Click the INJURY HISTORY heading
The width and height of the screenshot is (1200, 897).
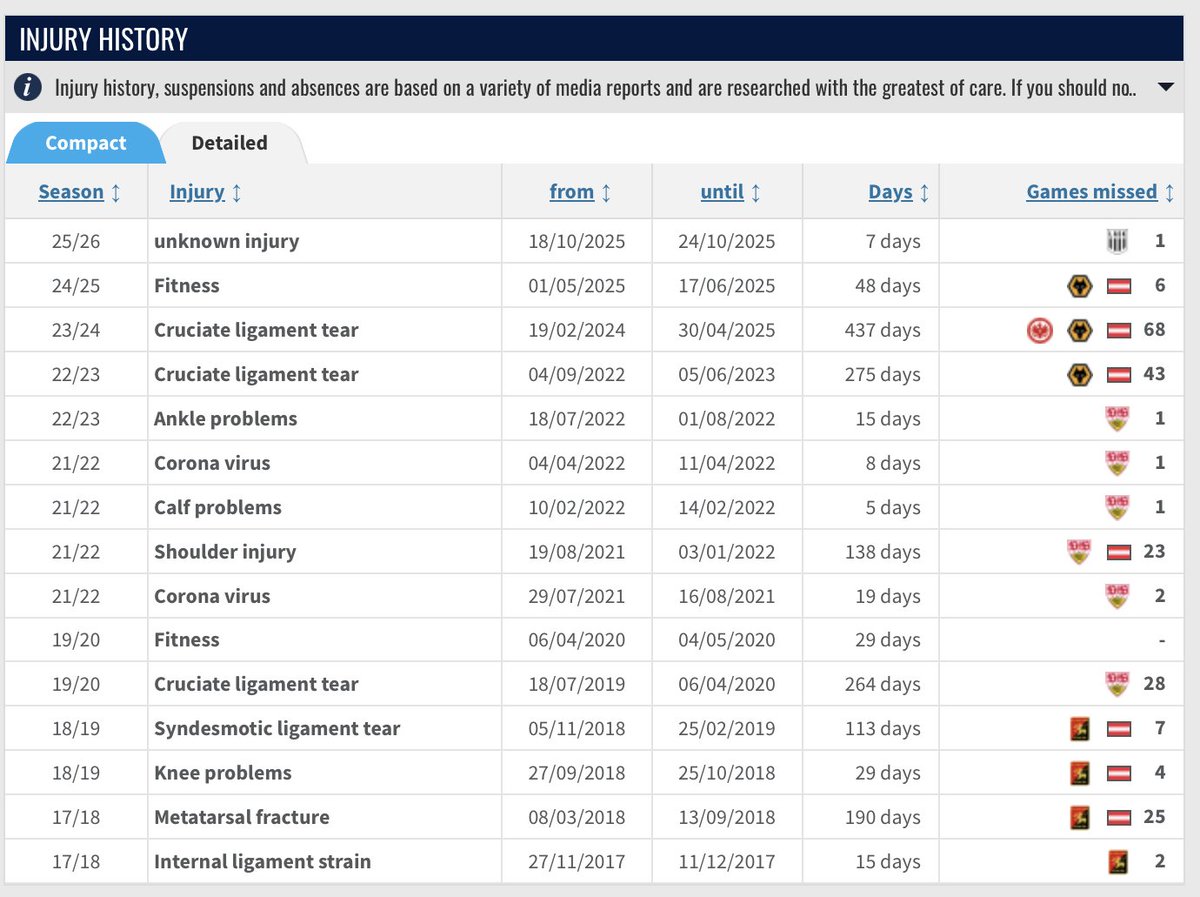point(103,40)
